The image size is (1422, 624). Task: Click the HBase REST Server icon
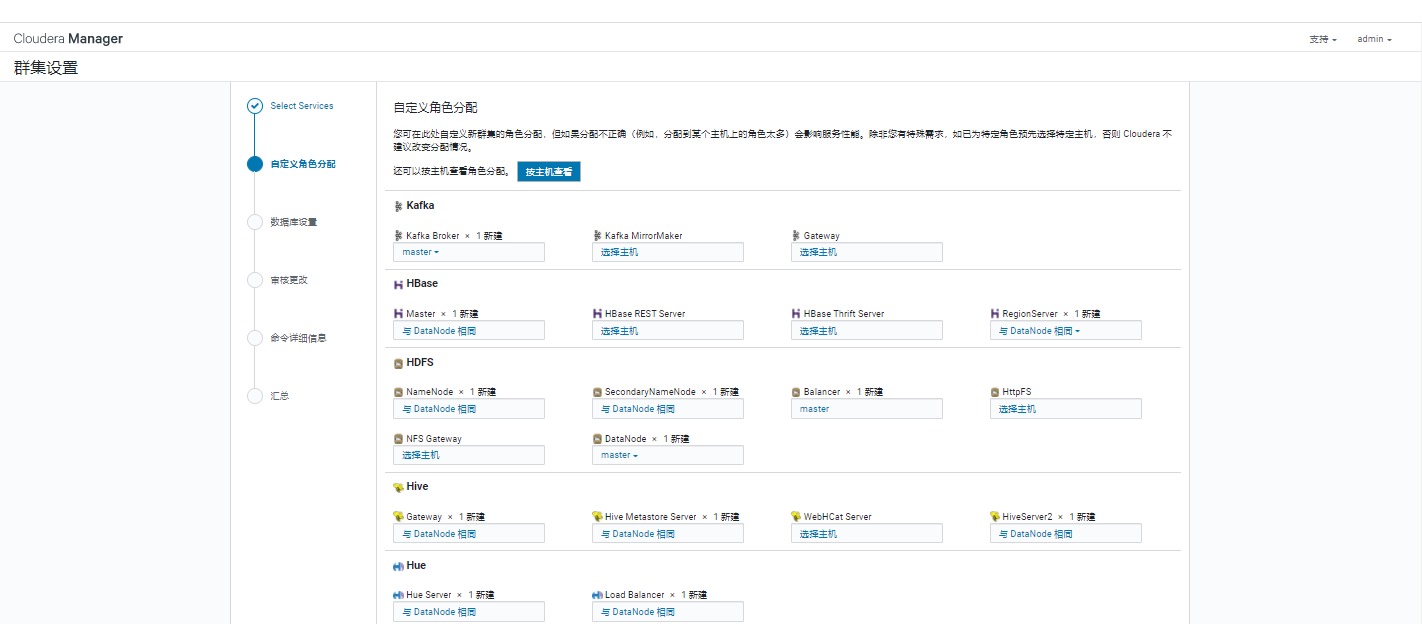pos(597,314)
